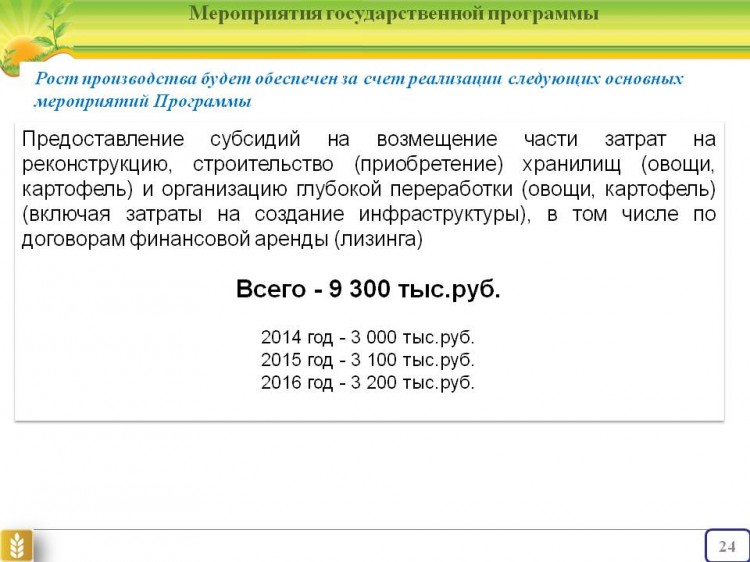Click the line 'мероприятий Программы'
750x562 pixels.
[x=143, y=101]
